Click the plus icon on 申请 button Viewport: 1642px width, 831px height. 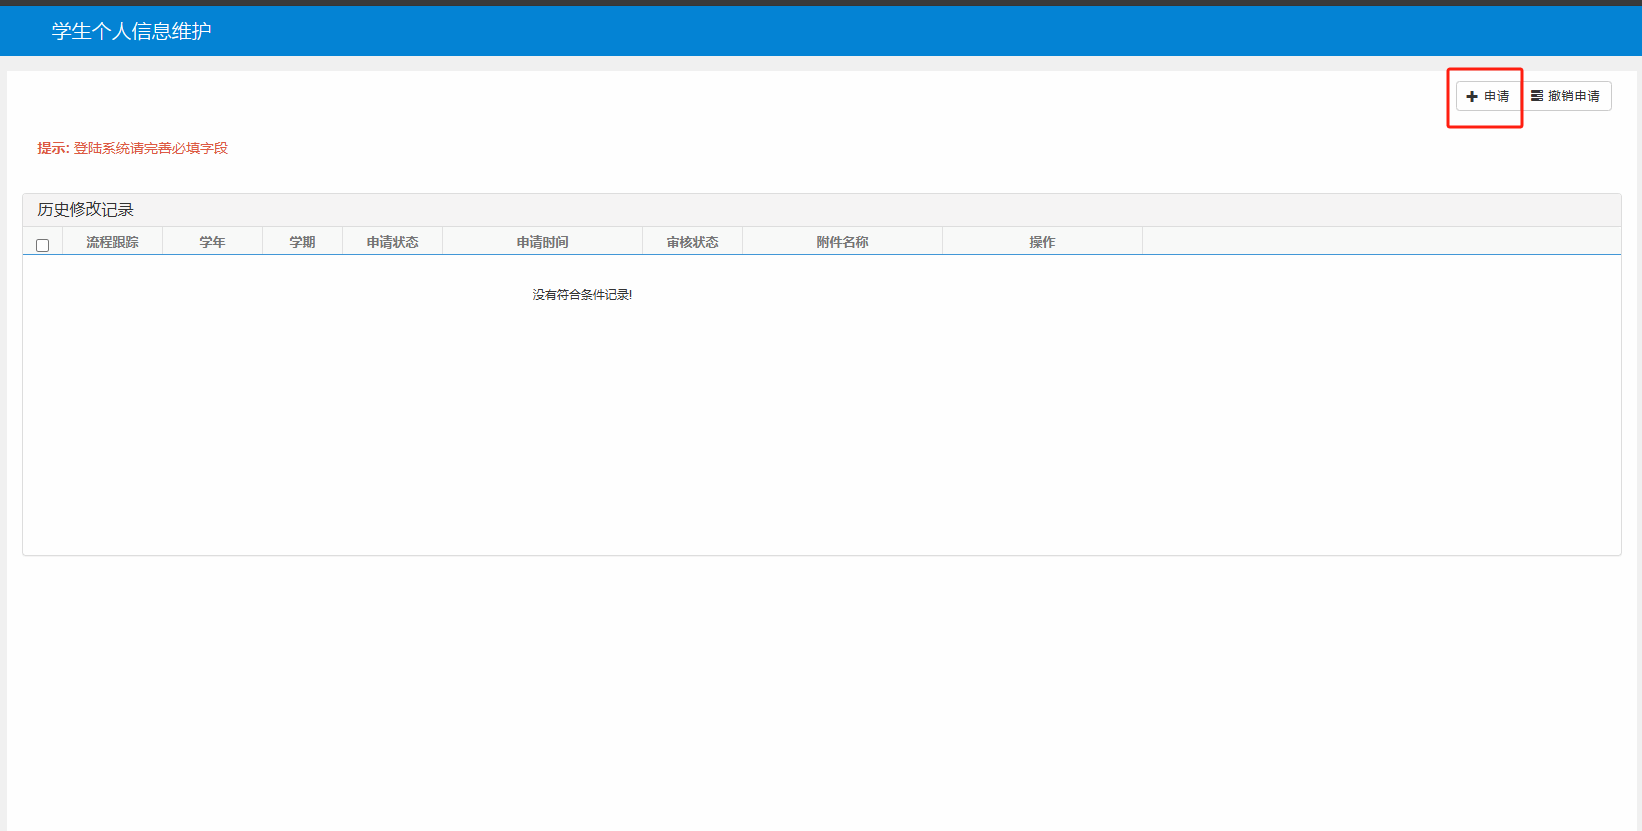(x=1471, y=97)
